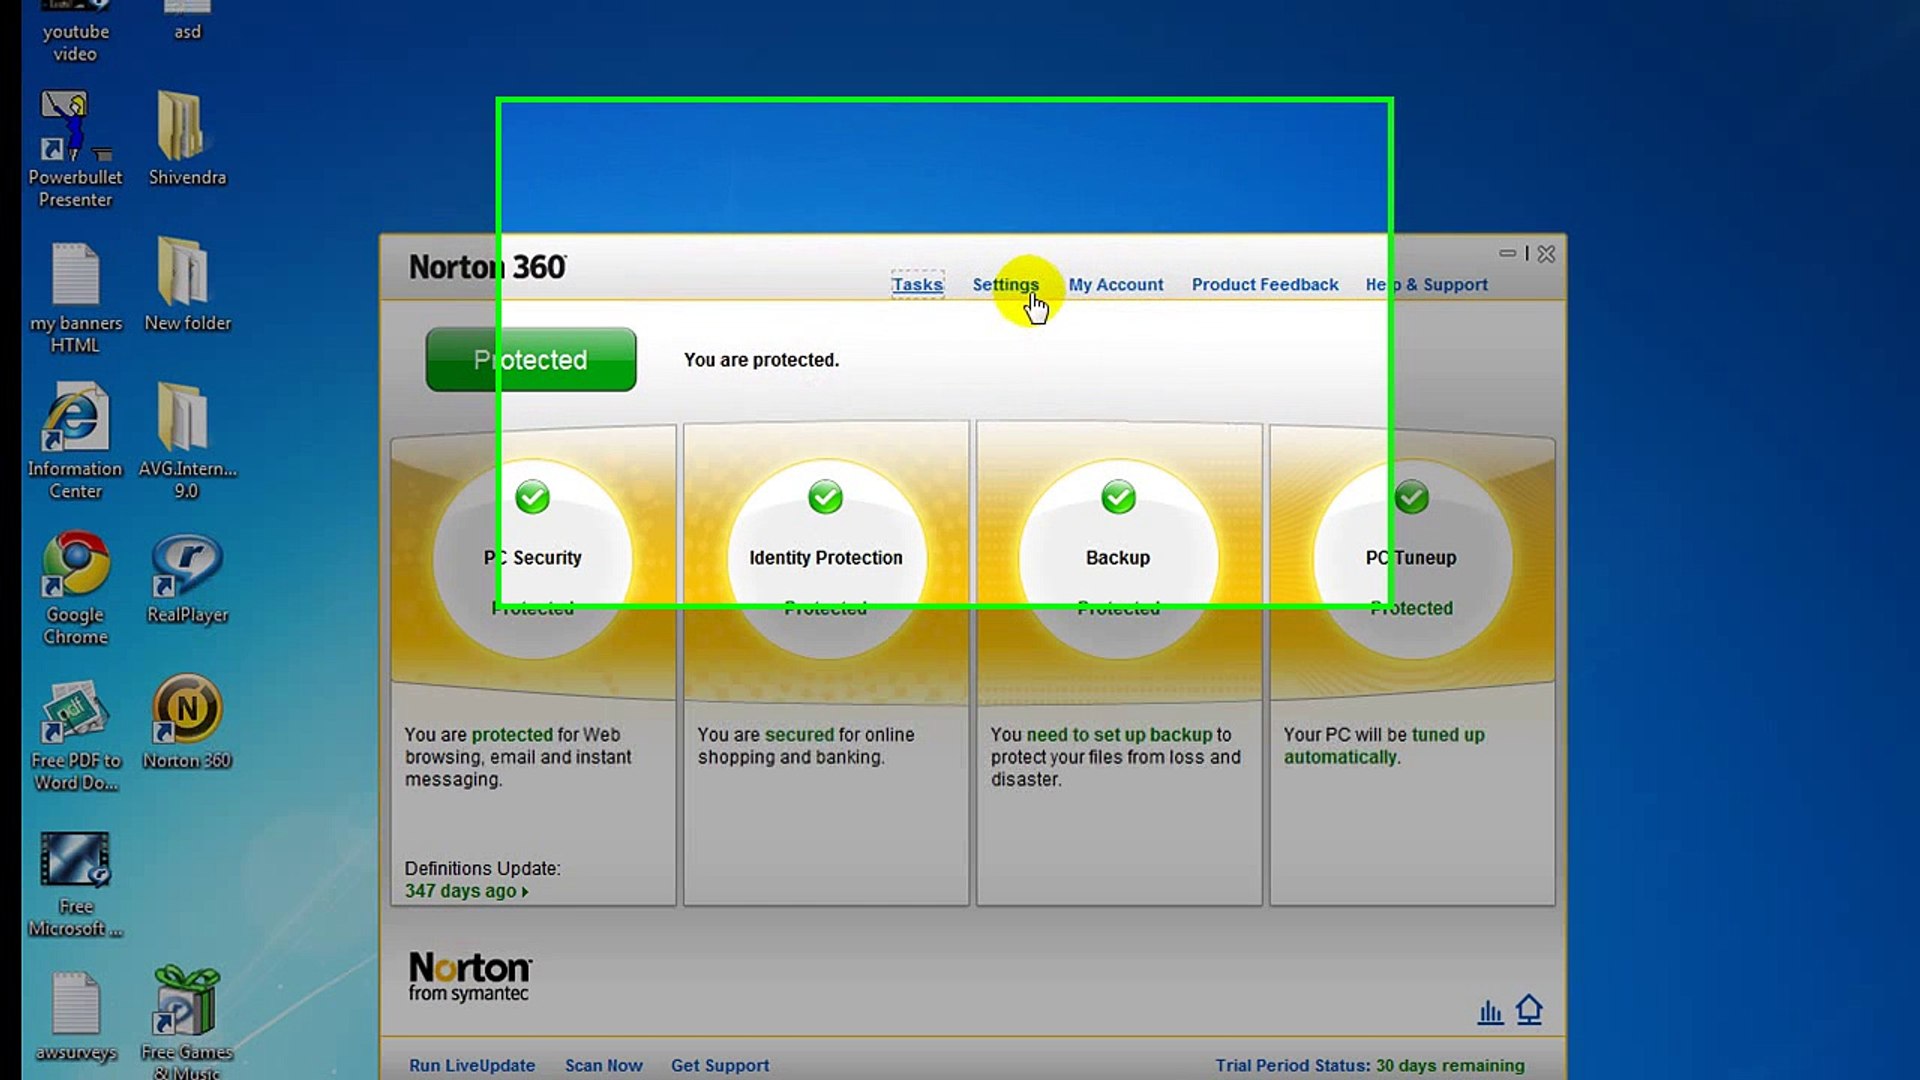This screenshot has width=1920, height=1080.
Task: Click the Get Support link
Action: pos(720,1066)
